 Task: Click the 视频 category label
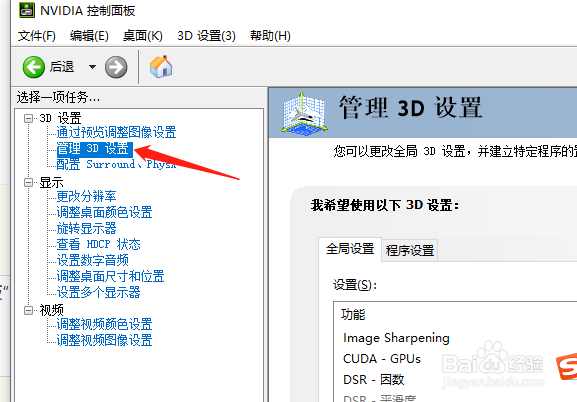click(51, 310)
